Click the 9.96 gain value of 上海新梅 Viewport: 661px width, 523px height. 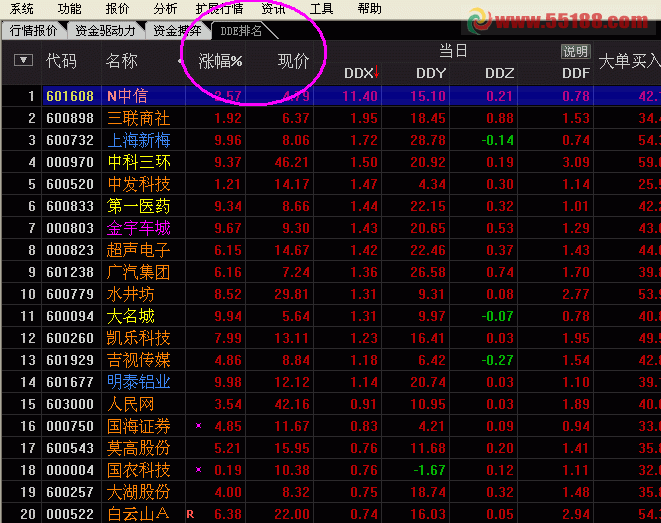228,140
